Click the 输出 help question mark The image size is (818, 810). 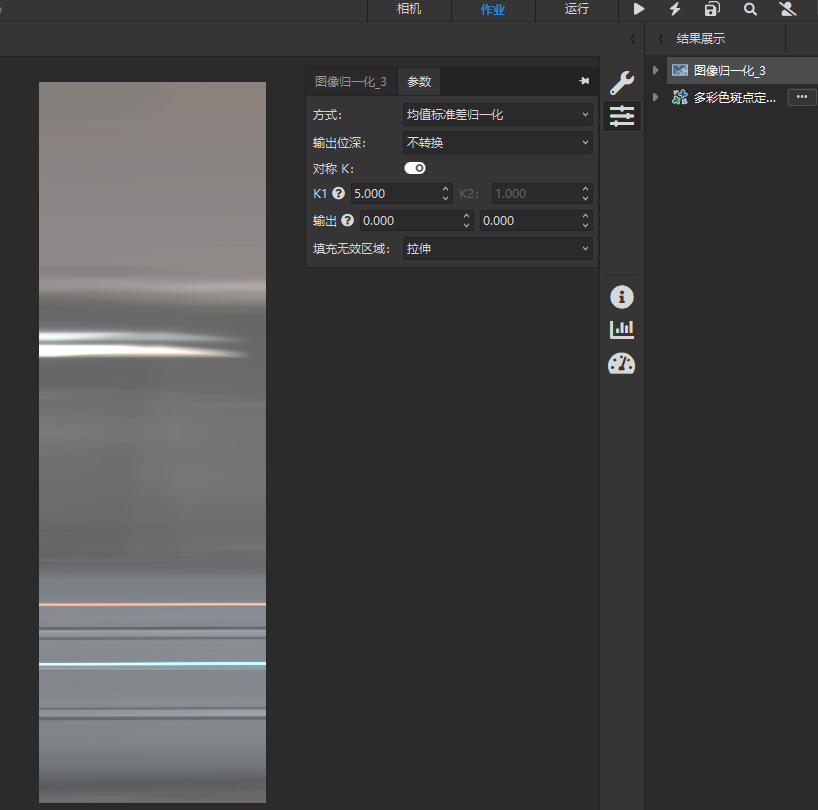click(347, 221)
